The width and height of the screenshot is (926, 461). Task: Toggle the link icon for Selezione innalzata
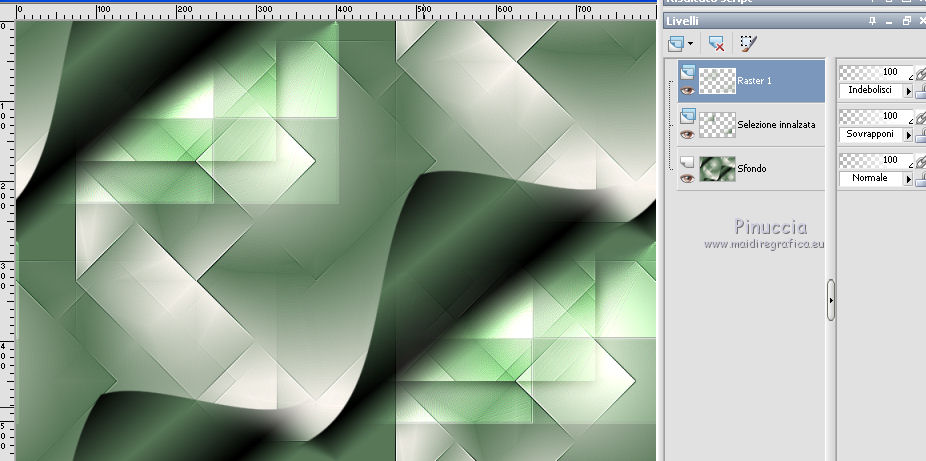pyautogui.click(x=920, y=116)
